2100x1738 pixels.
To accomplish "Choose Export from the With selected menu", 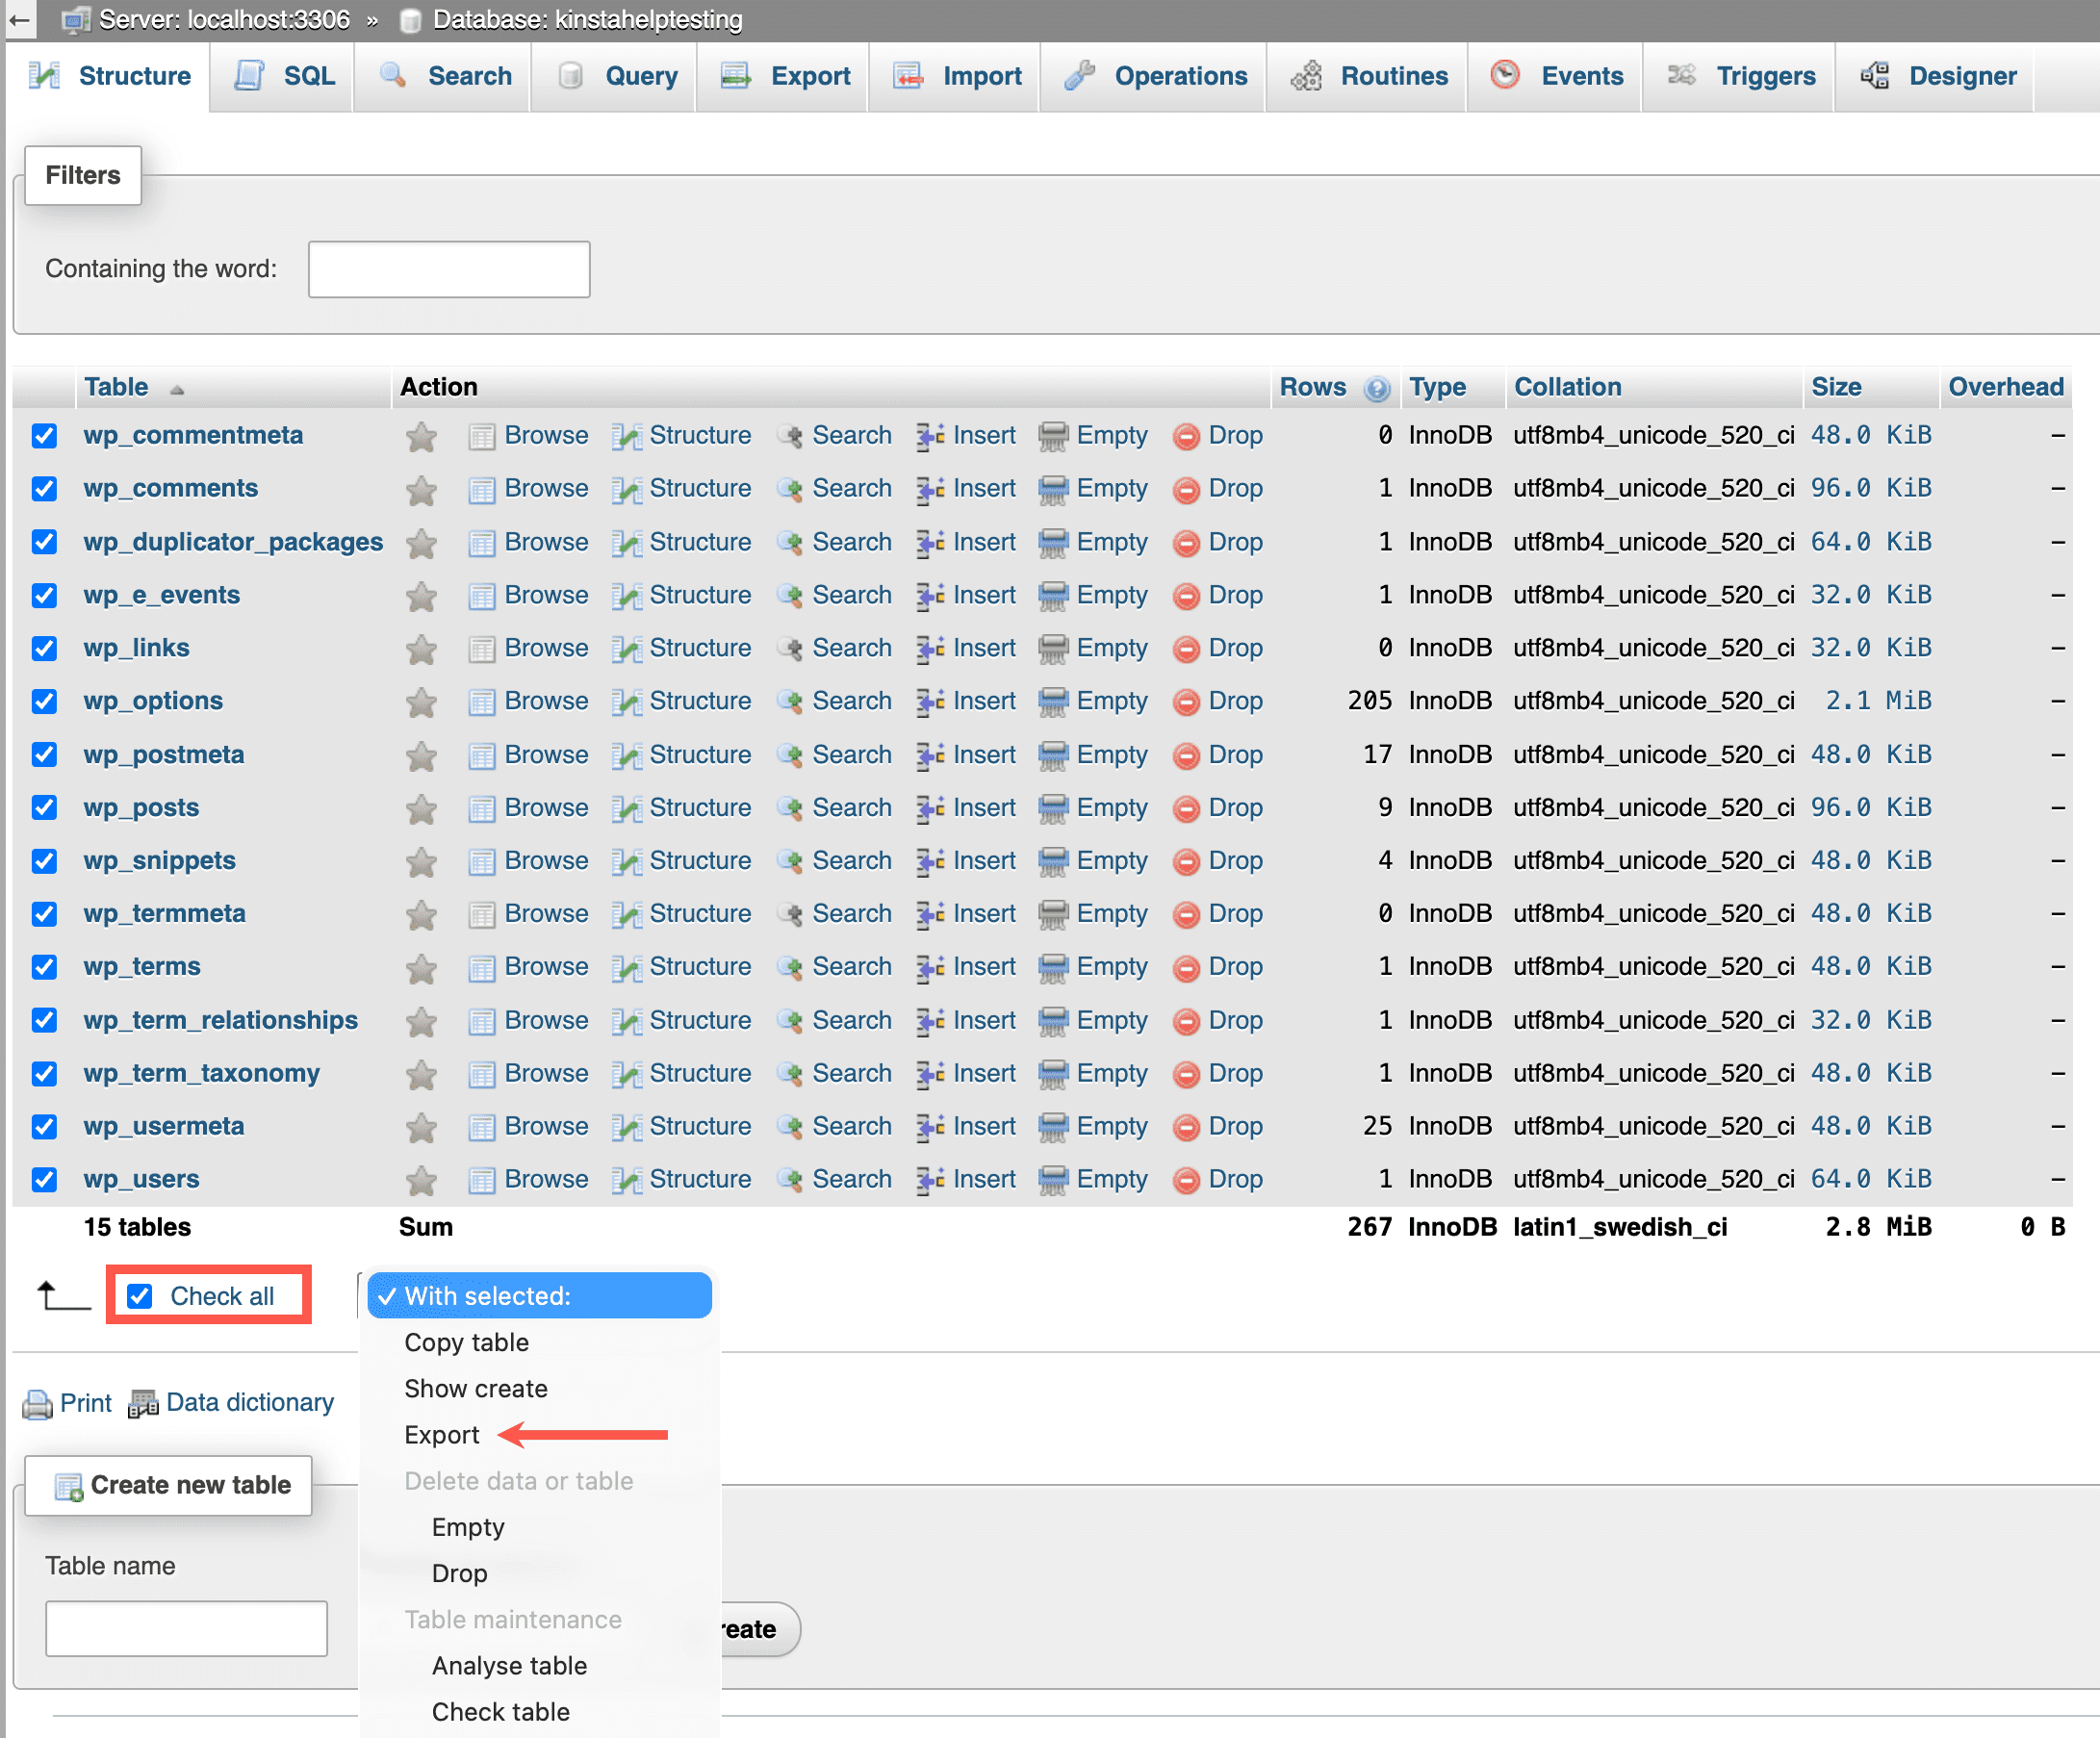I will coord(441,1434).
